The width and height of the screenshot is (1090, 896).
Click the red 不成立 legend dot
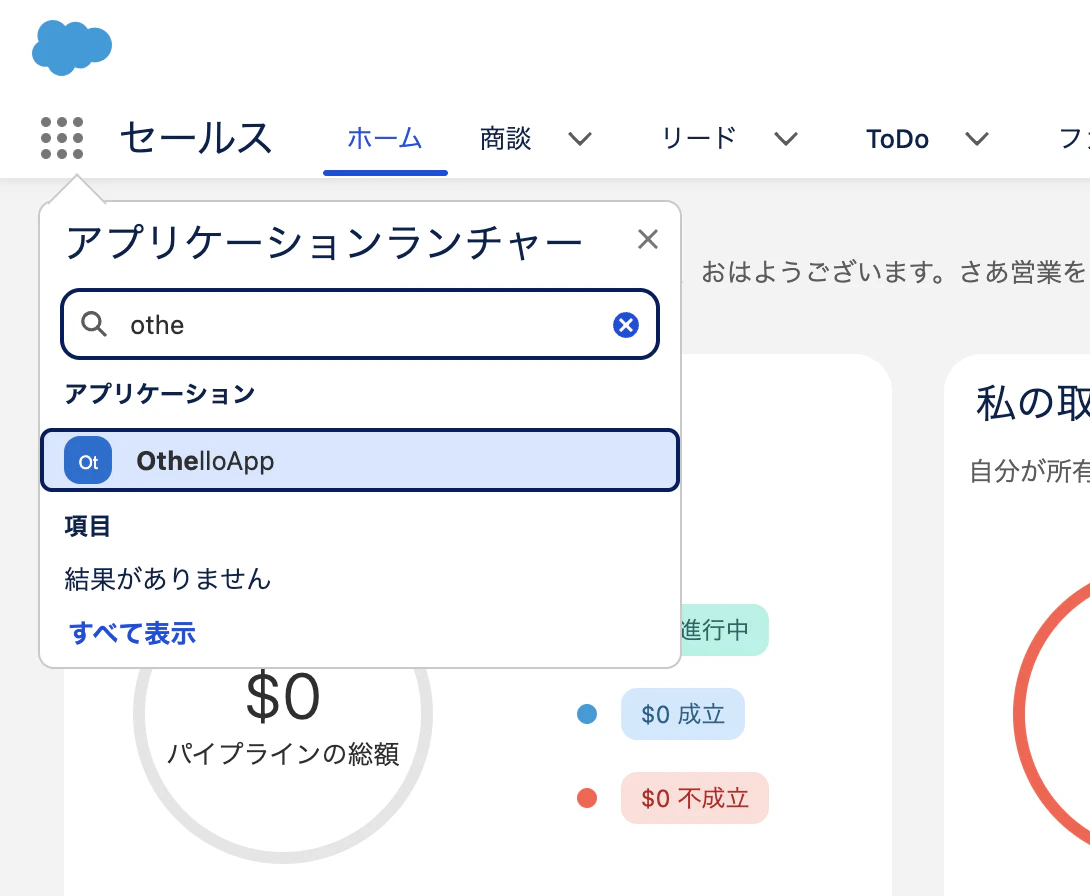coord(587,798)
